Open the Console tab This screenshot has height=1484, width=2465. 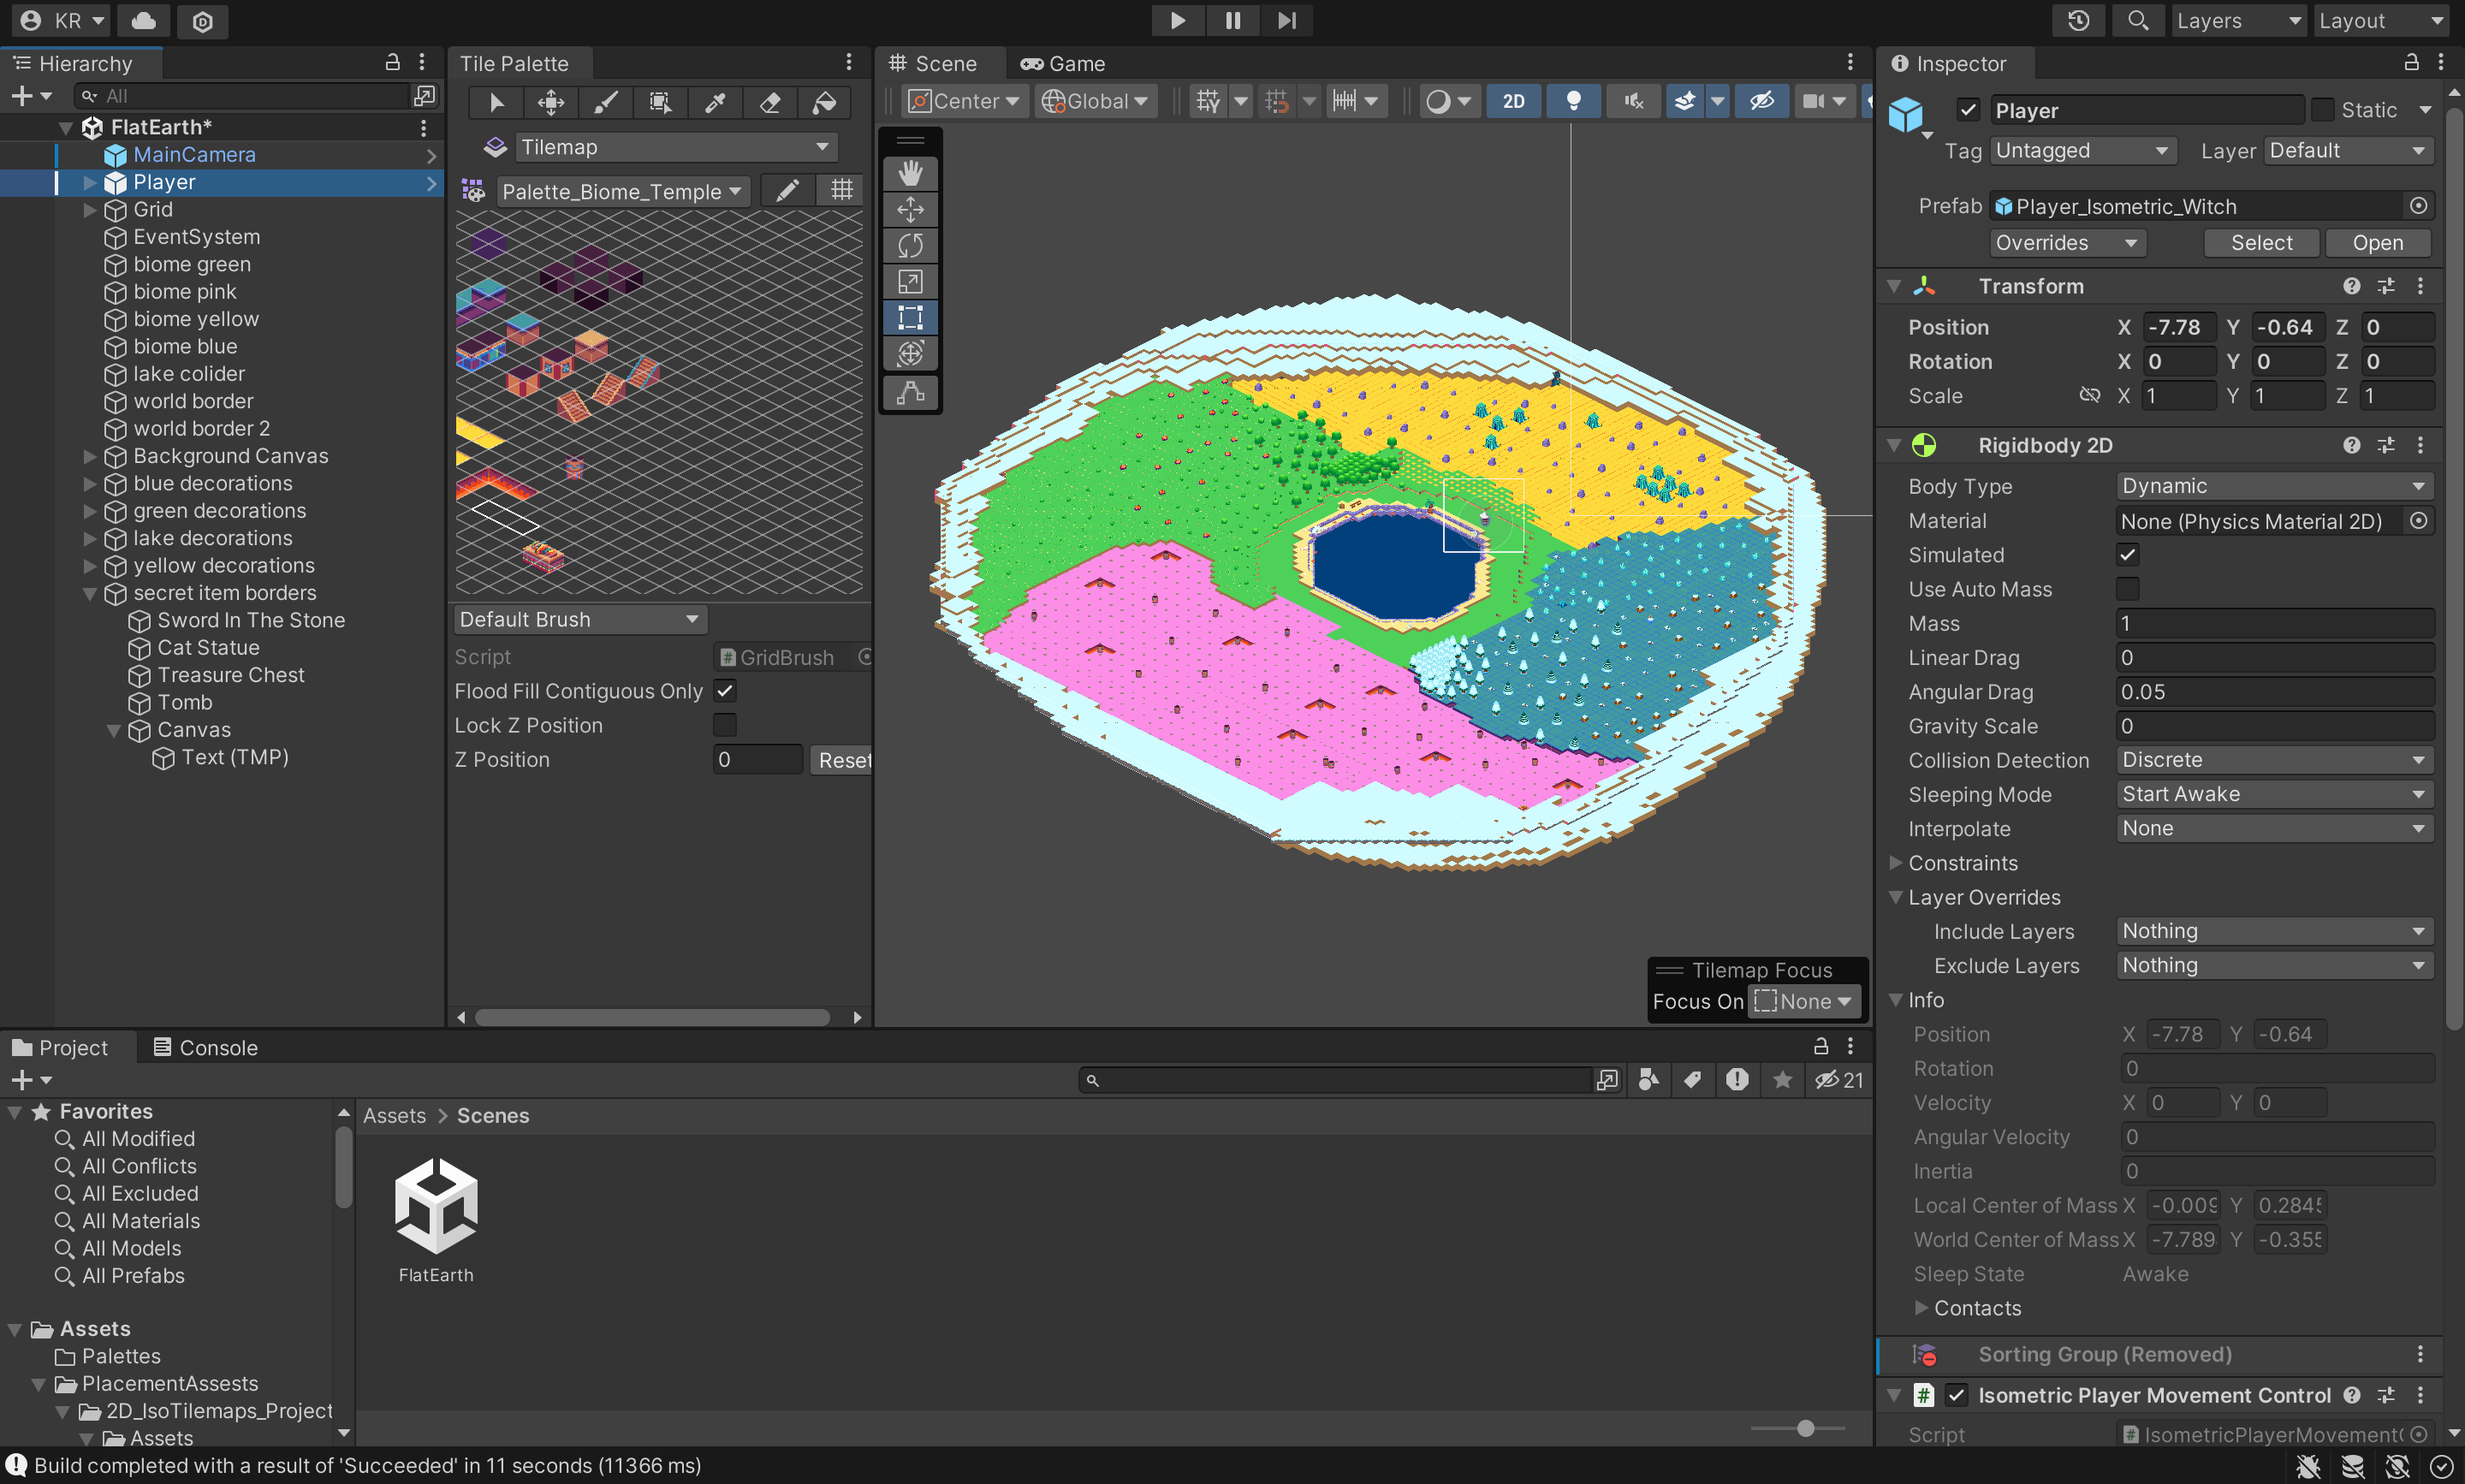[x=205, y=1048]
